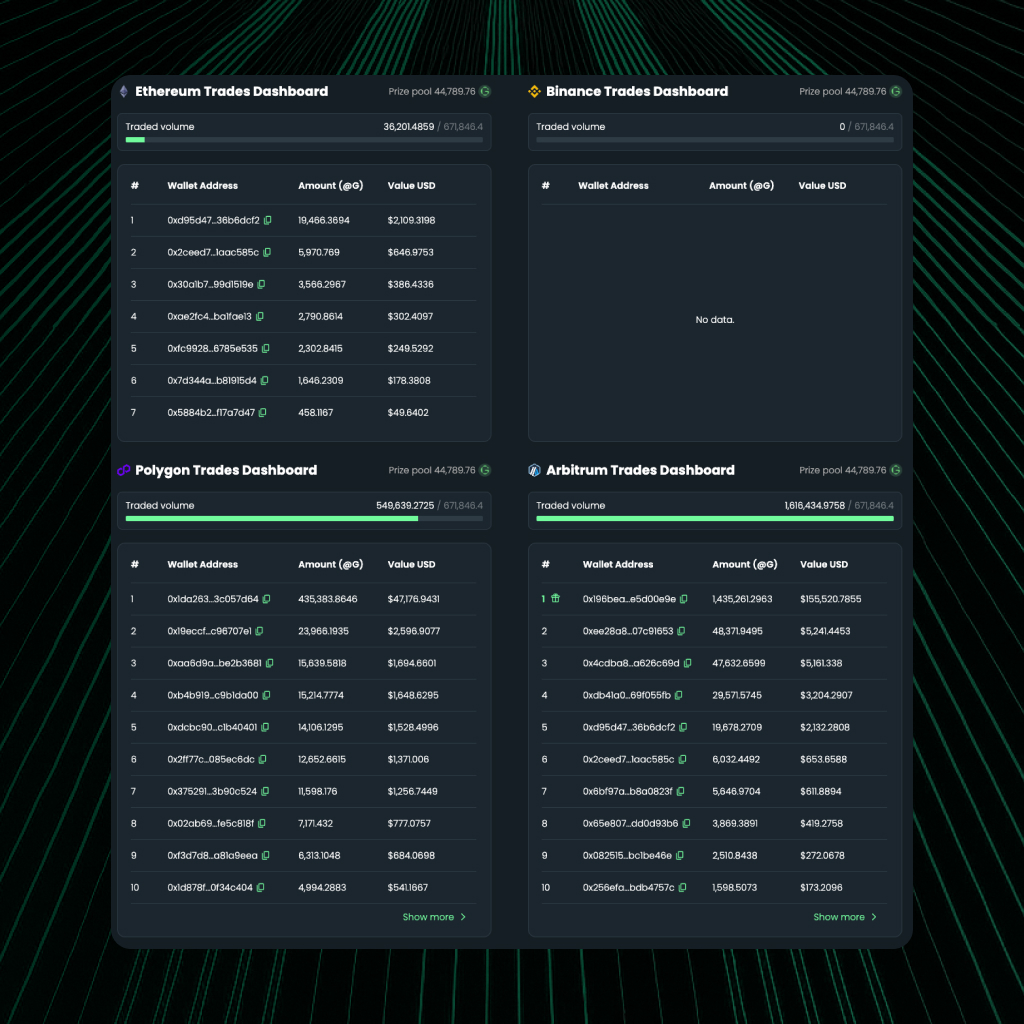1024x1024 pixels.
Task: Click the G token icon beside Binance prize pool
Action: pyautogui.click(x=896, y=91)
